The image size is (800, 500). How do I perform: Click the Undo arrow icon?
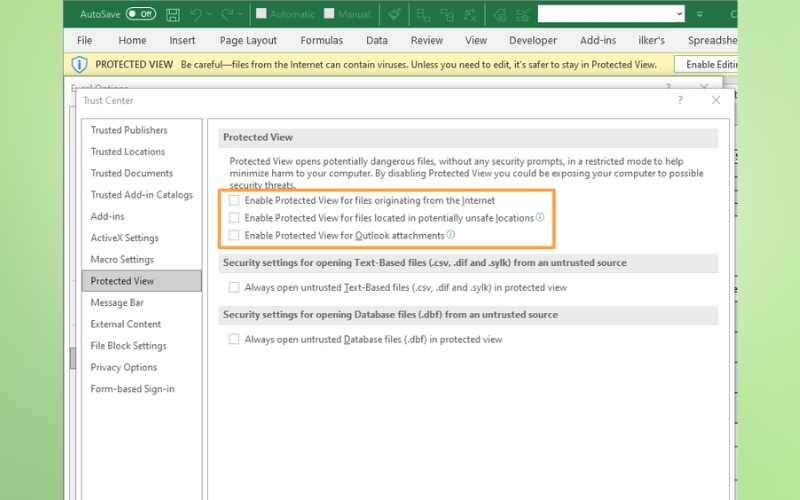tap(198, 15)
